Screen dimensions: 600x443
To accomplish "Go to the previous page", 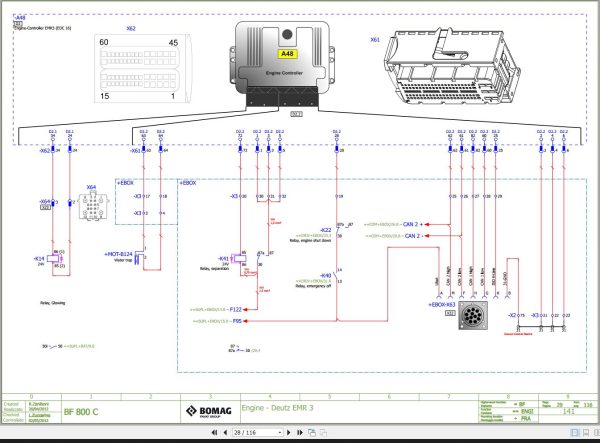I will (225, 432).
